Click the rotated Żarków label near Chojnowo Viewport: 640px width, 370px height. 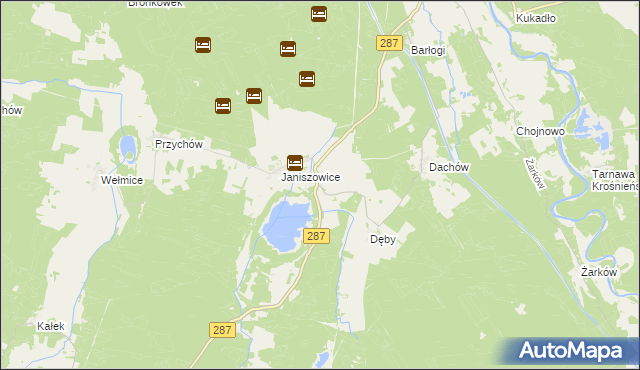(x=536, y=174)
